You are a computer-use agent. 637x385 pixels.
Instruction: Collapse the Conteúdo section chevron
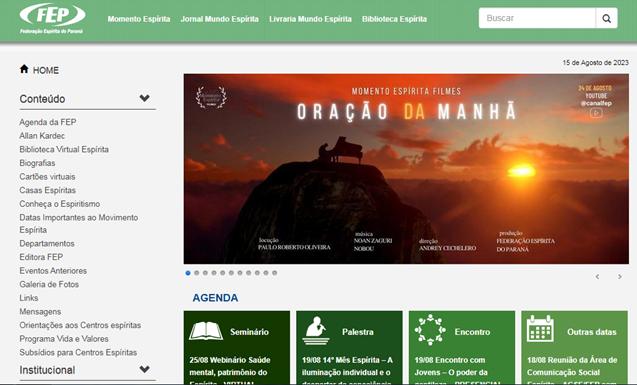point(144,98)
